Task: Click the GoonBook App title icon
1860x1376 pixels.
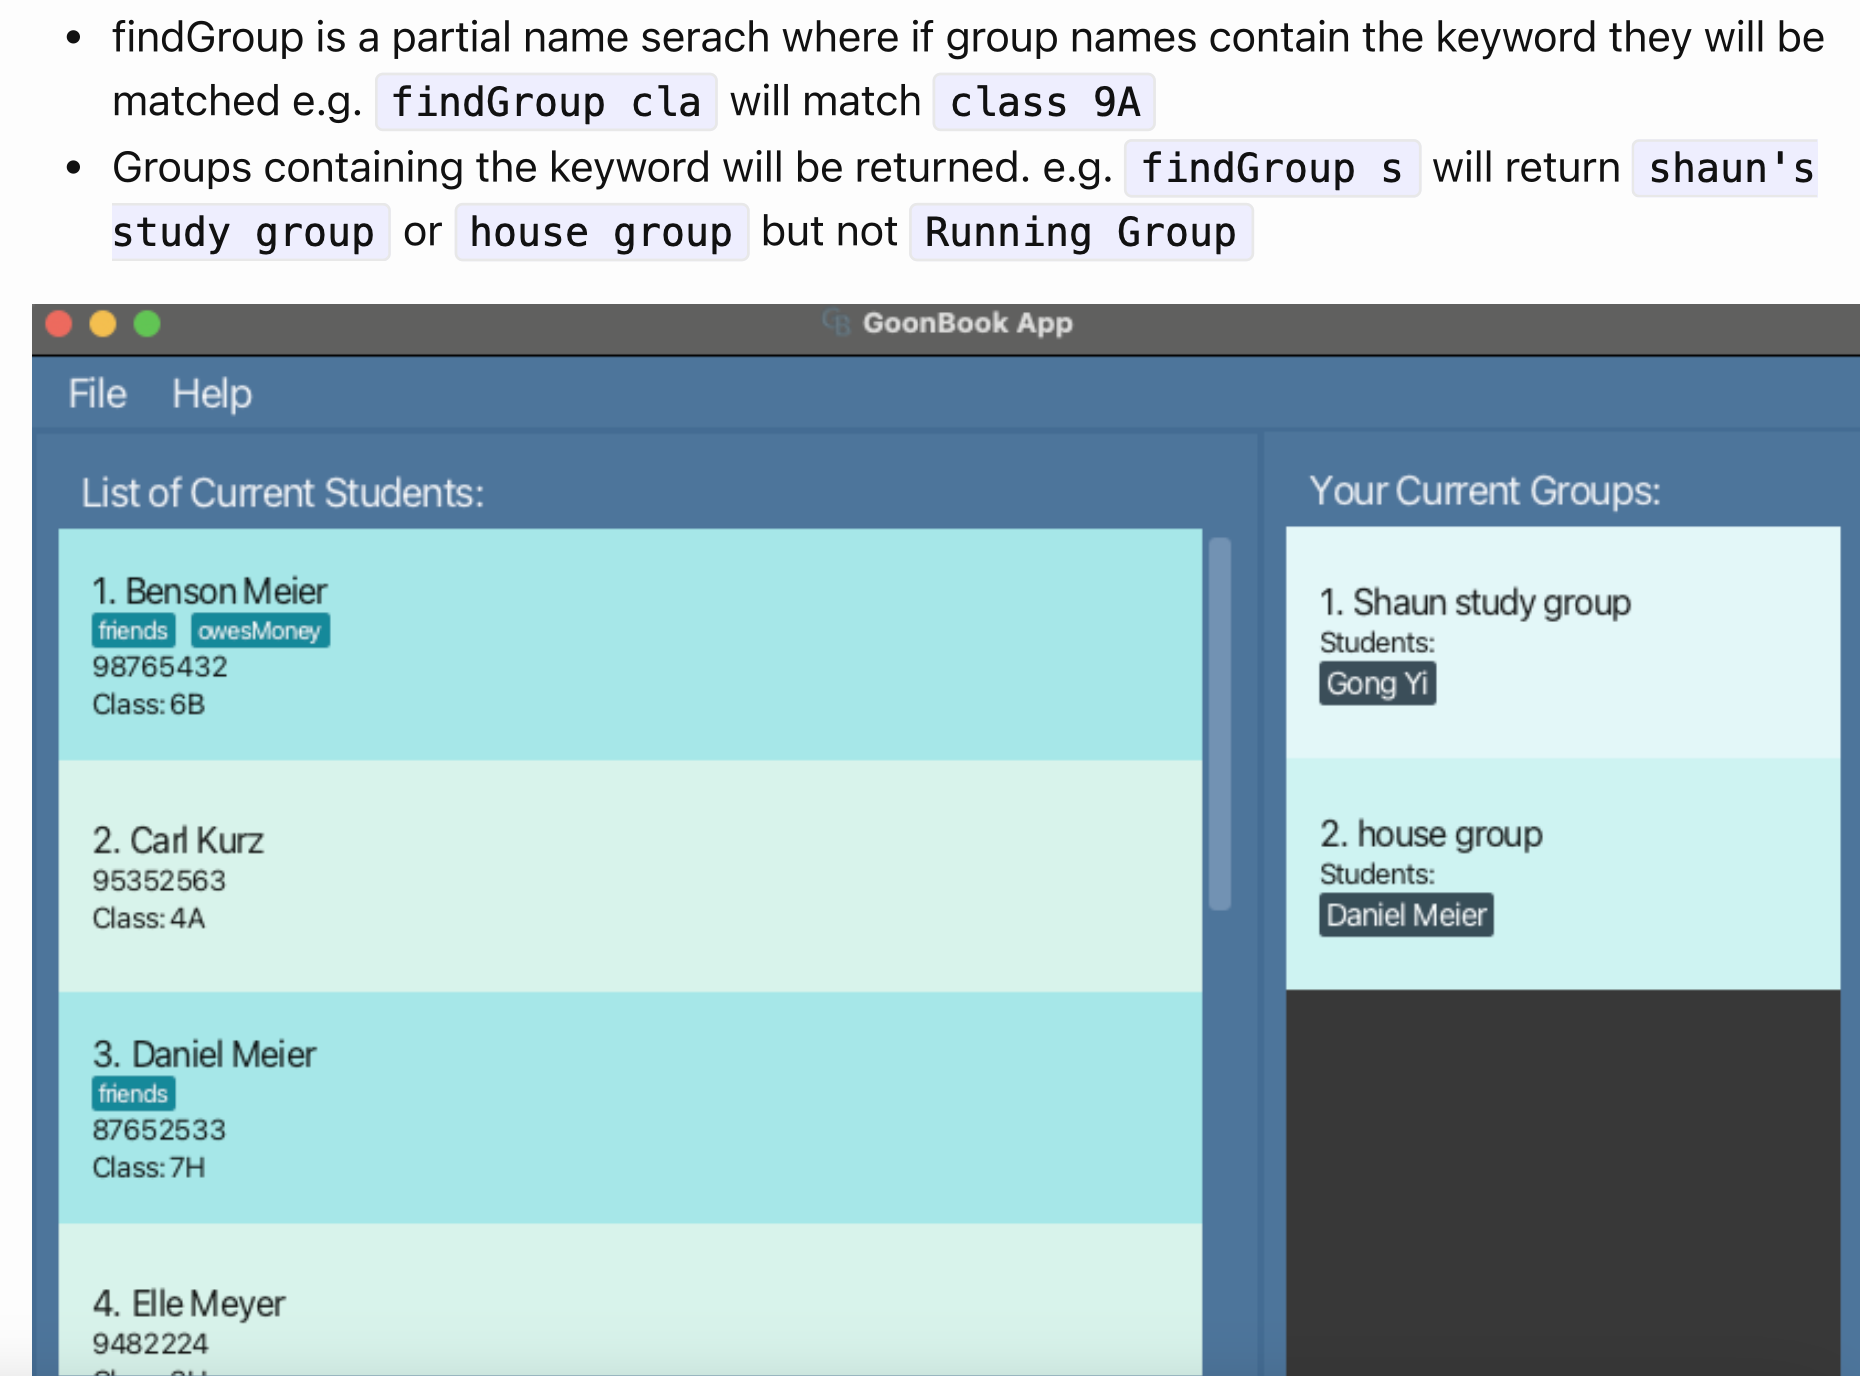Action: [836, 322]
